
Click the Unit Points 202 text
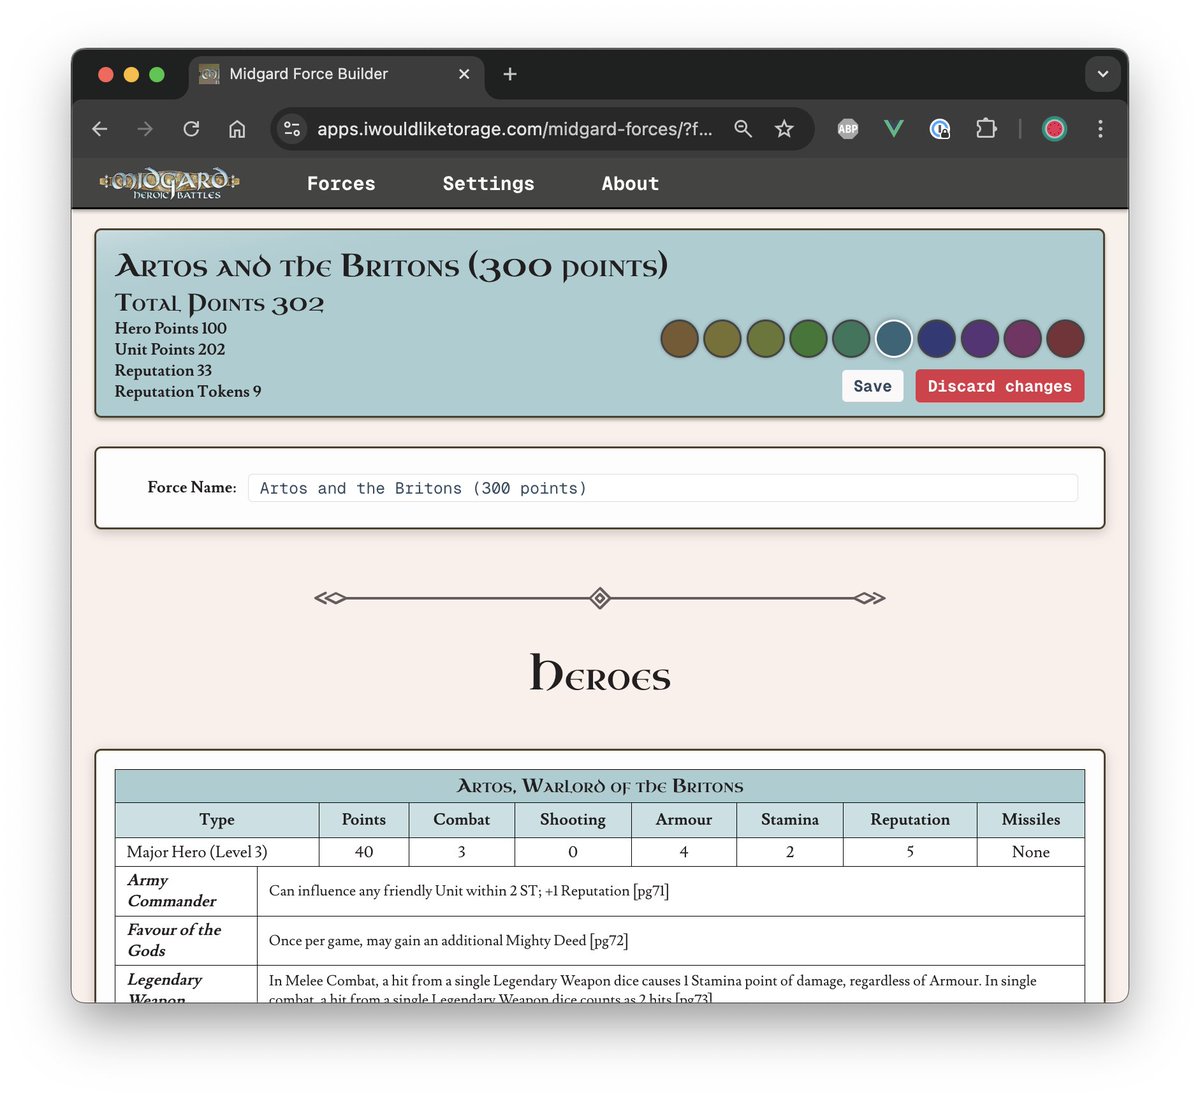point(170,349)
